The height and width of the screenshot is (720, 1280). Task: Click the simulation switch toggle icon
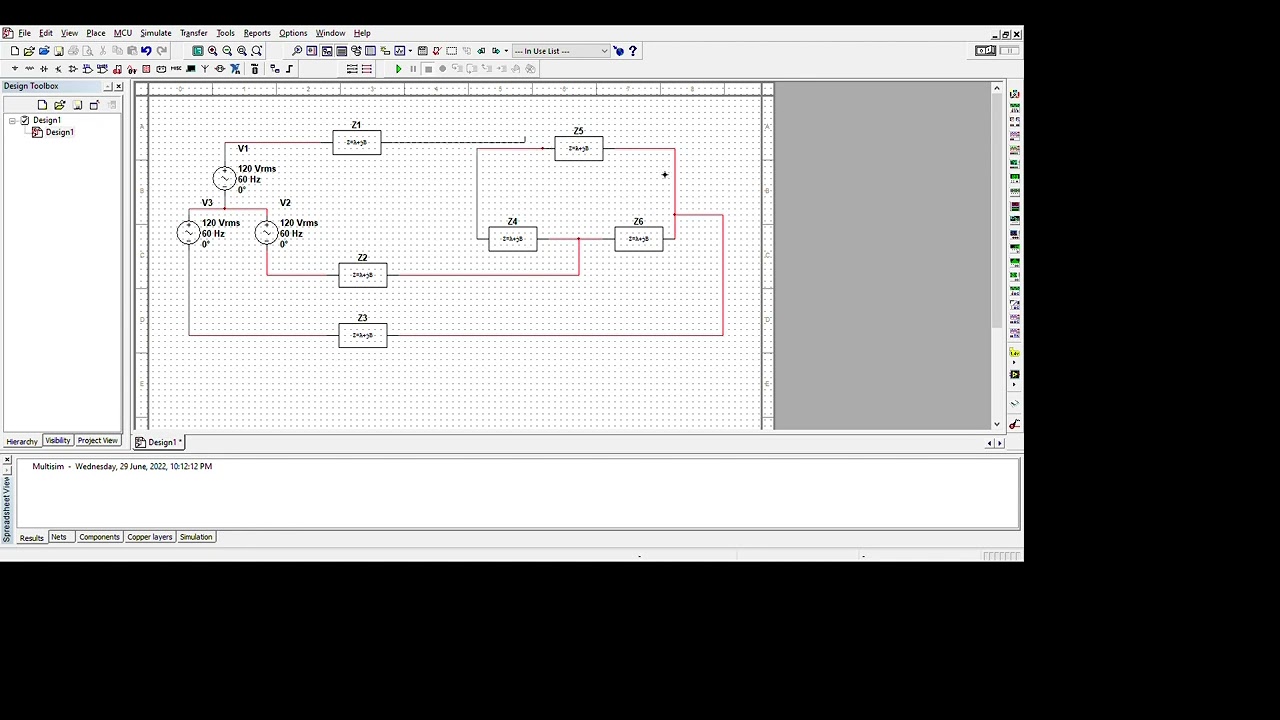986,50
